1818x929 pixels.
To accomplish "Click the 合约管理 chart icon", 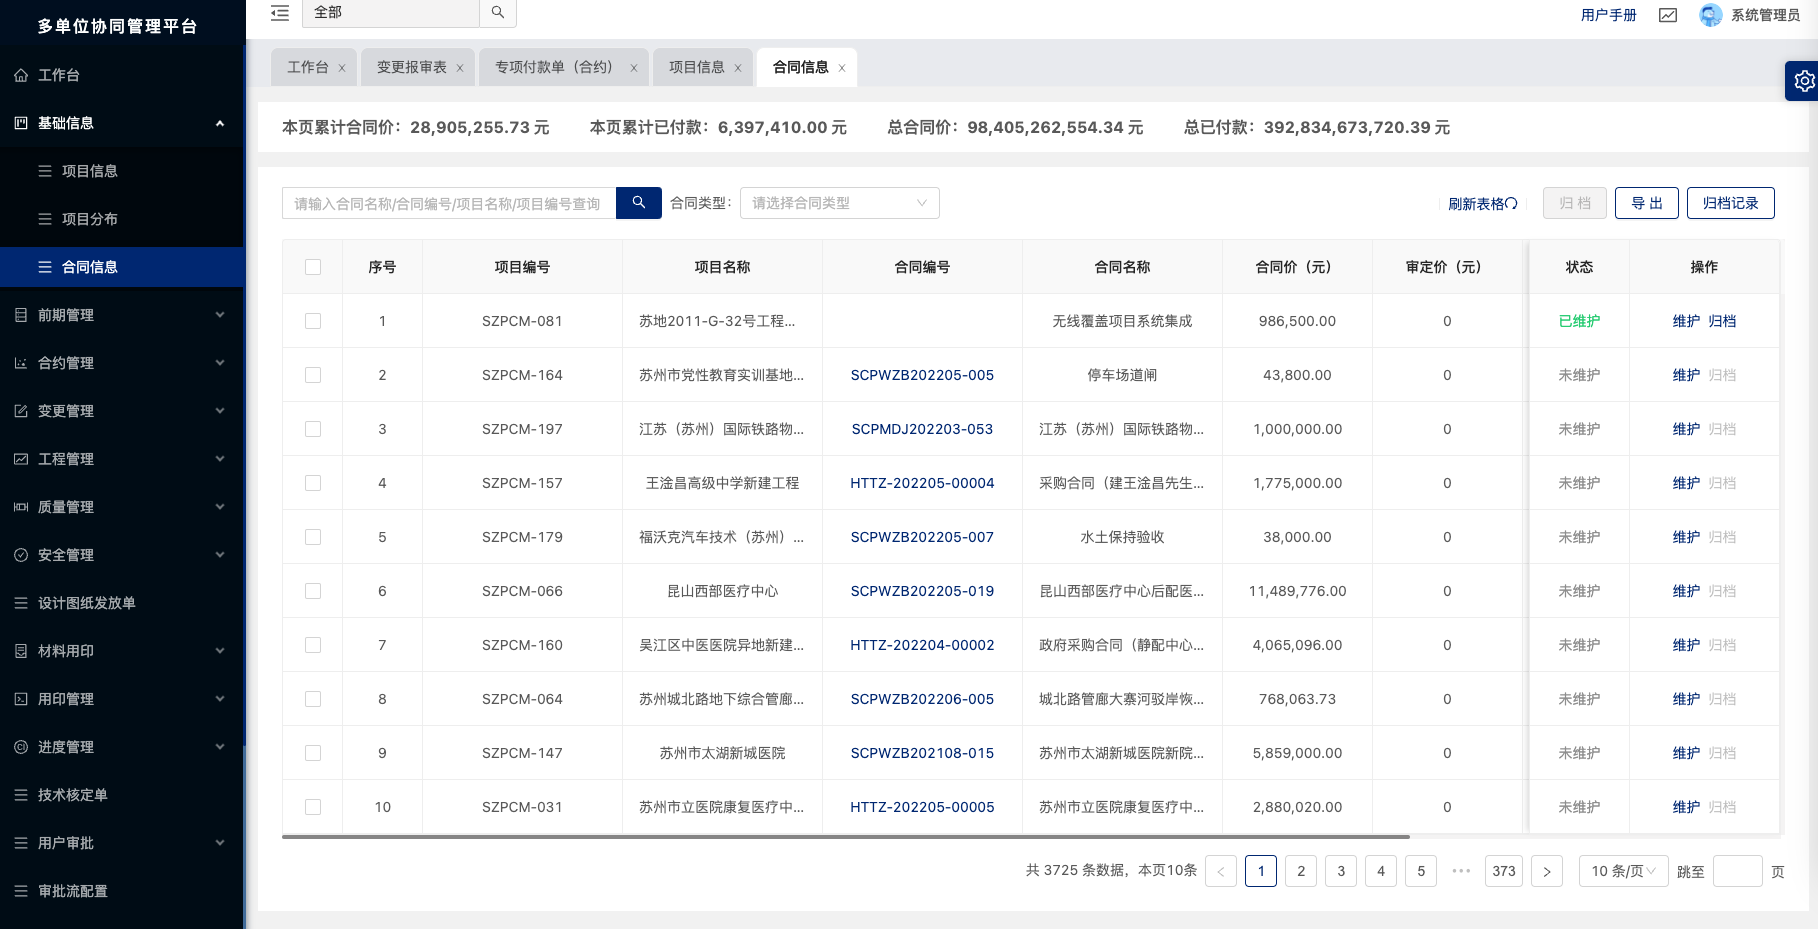I will point(21,363).
